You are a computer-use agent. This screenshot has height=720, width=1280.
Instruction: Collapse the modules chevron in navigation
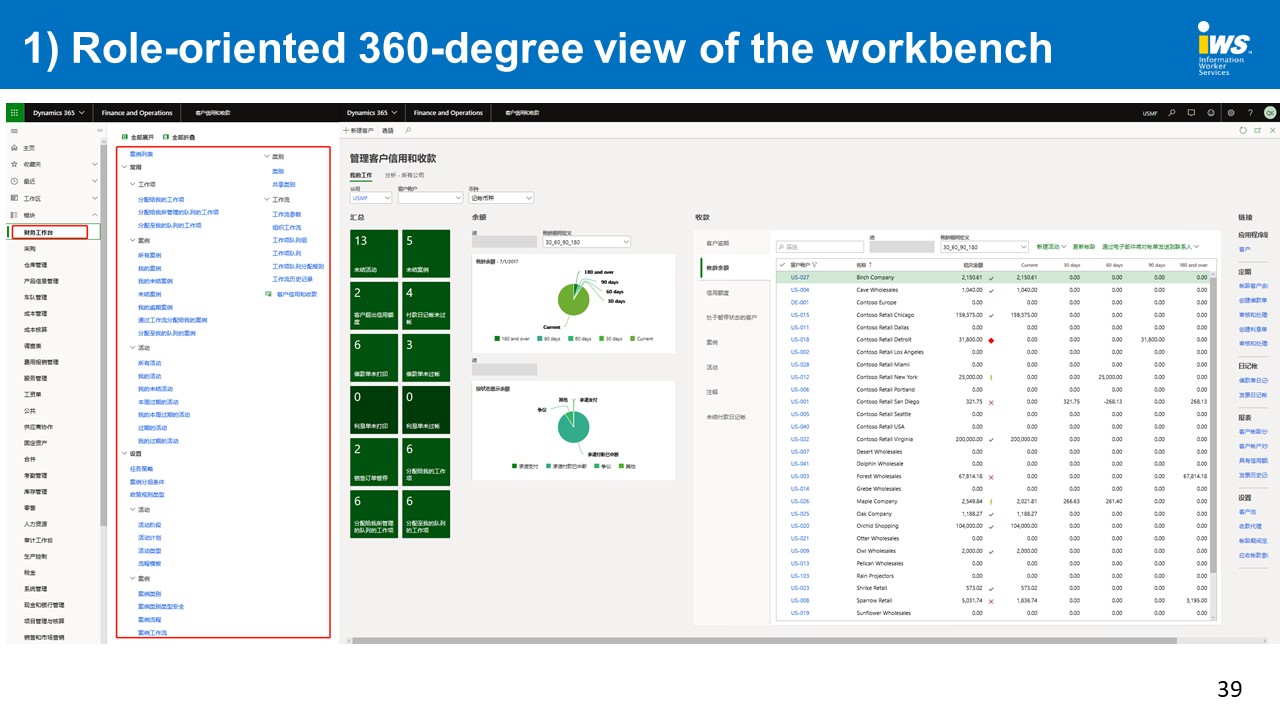[x=95, y=215]
